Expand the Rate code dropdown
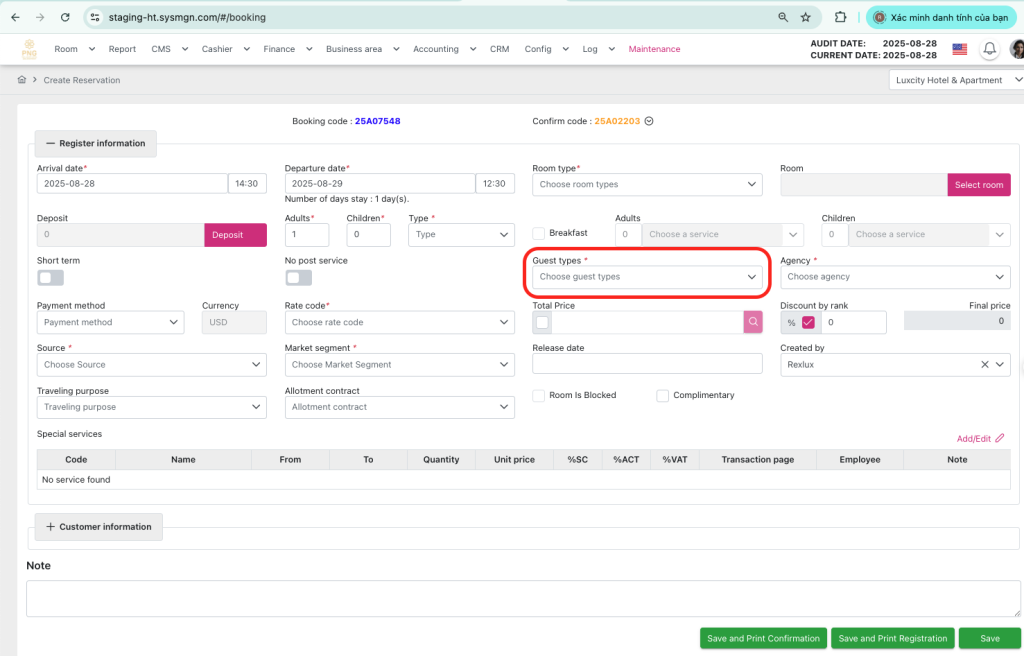Screen dimensions: 1024x656 (x=399, y=323)
